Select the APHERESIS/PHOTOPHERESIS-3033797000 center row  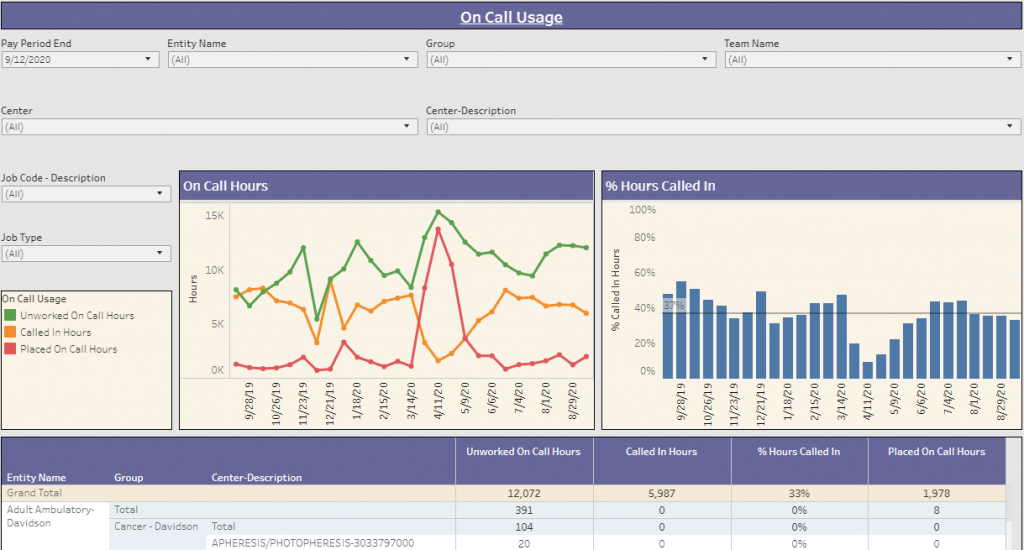pos(312,543)
